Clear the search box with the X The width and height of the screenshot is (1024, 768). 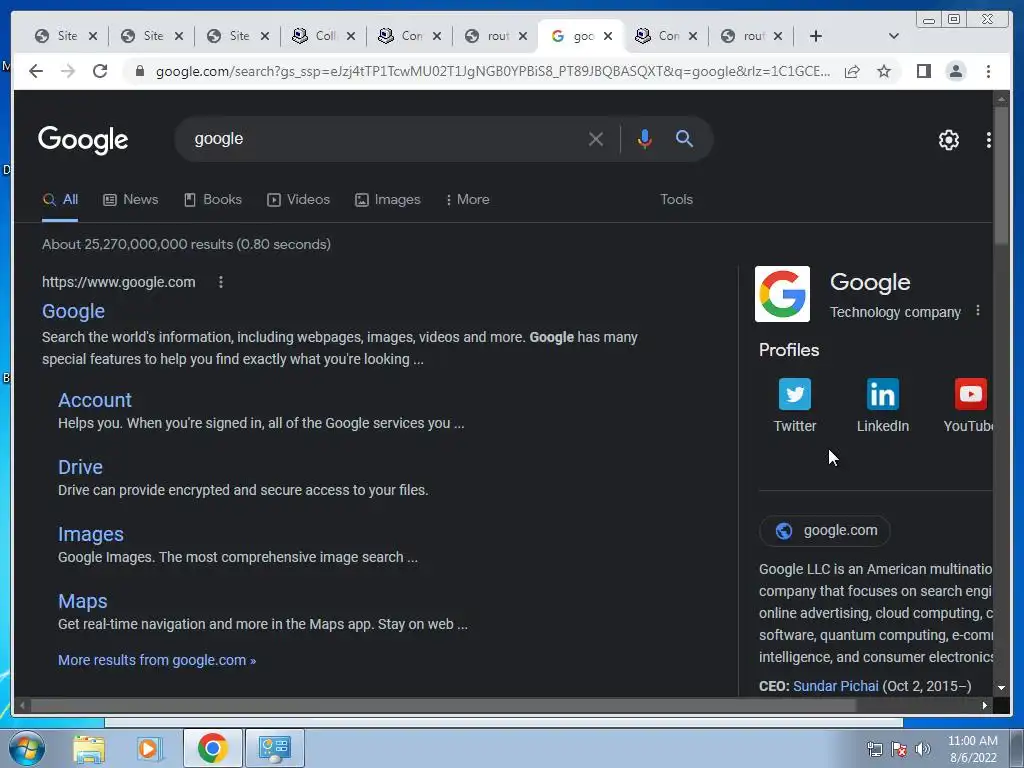coord(596,139)
